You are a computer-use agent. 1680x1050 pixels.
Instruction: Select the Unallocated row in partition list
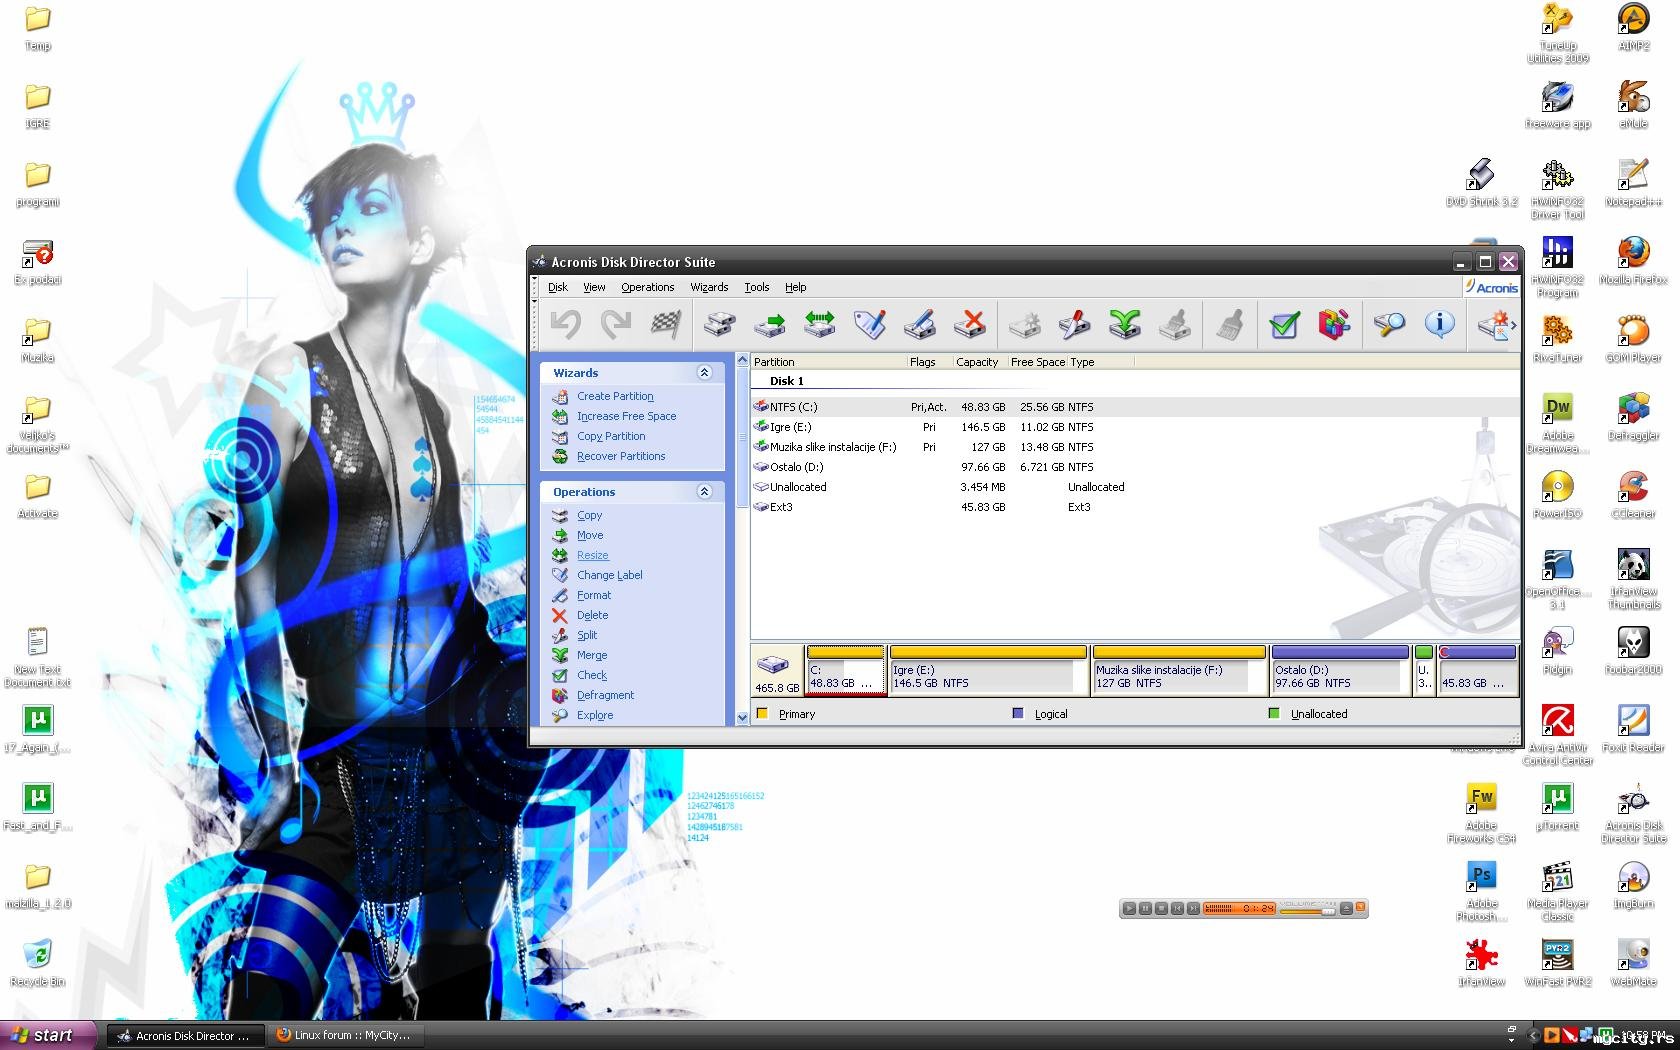pyautogui.click(x=1135, y=487)
